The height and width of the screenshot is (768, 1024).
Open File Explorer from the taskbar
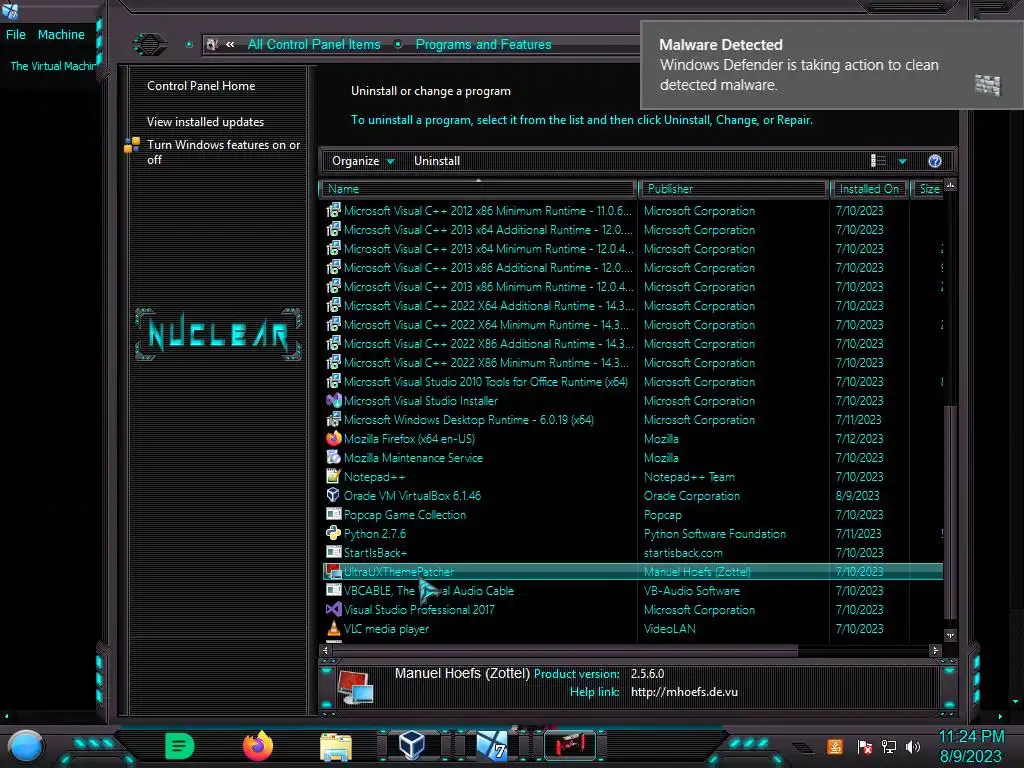coord(336,746)
